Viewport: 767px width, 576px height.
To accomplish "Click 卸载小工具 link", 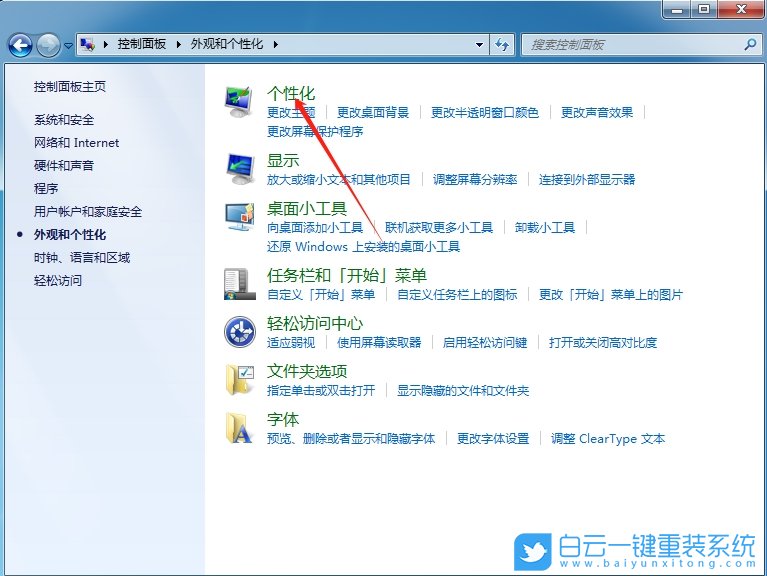I will (545, 228).
